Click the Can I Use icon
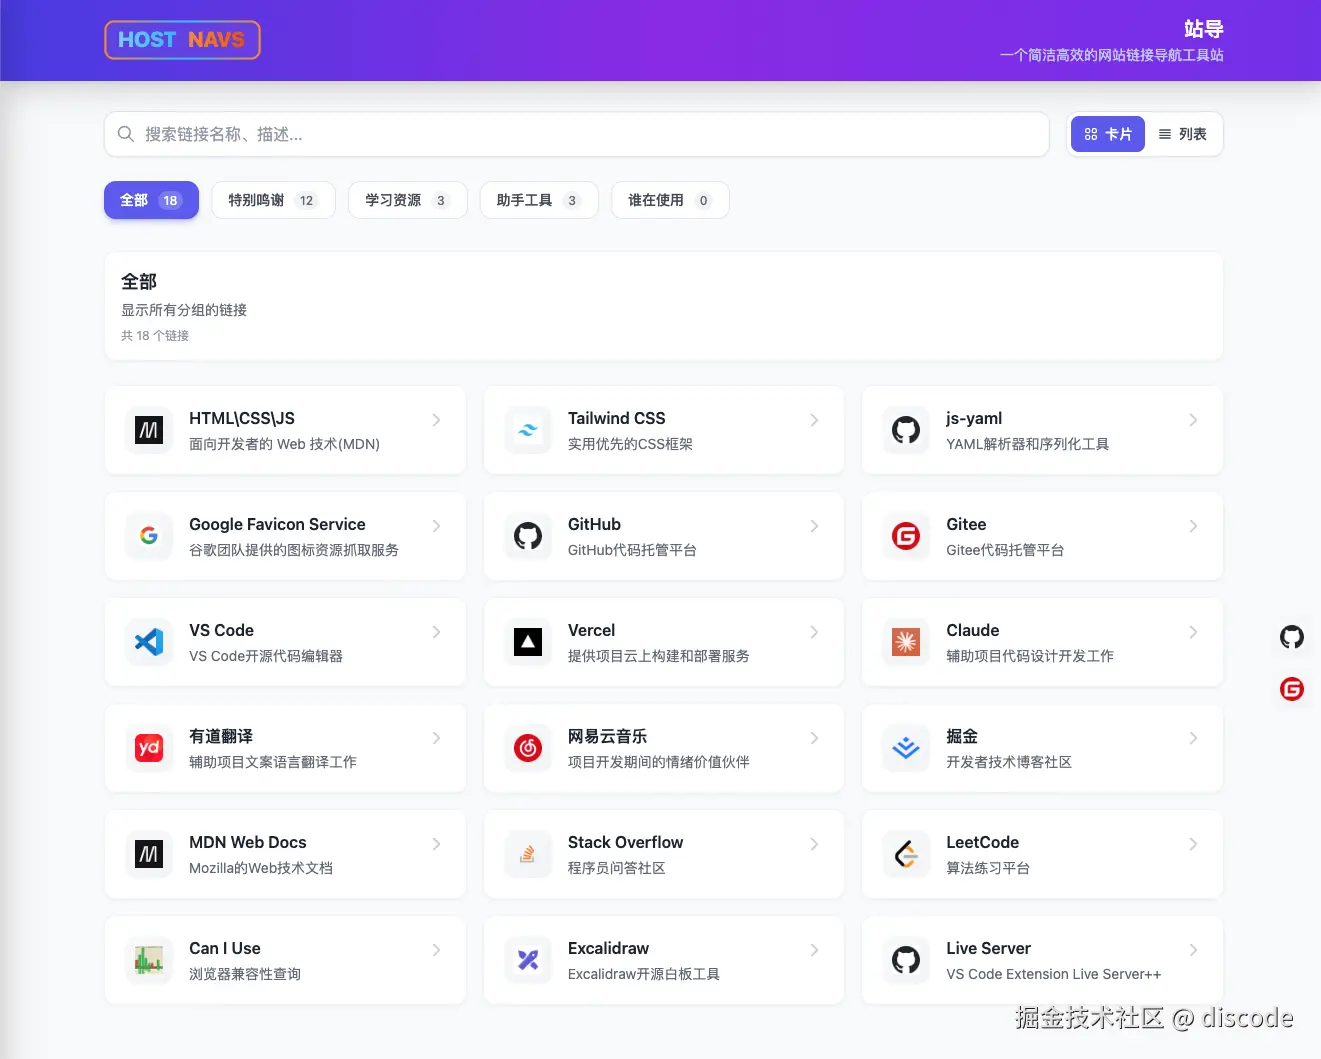 point(149,960)
